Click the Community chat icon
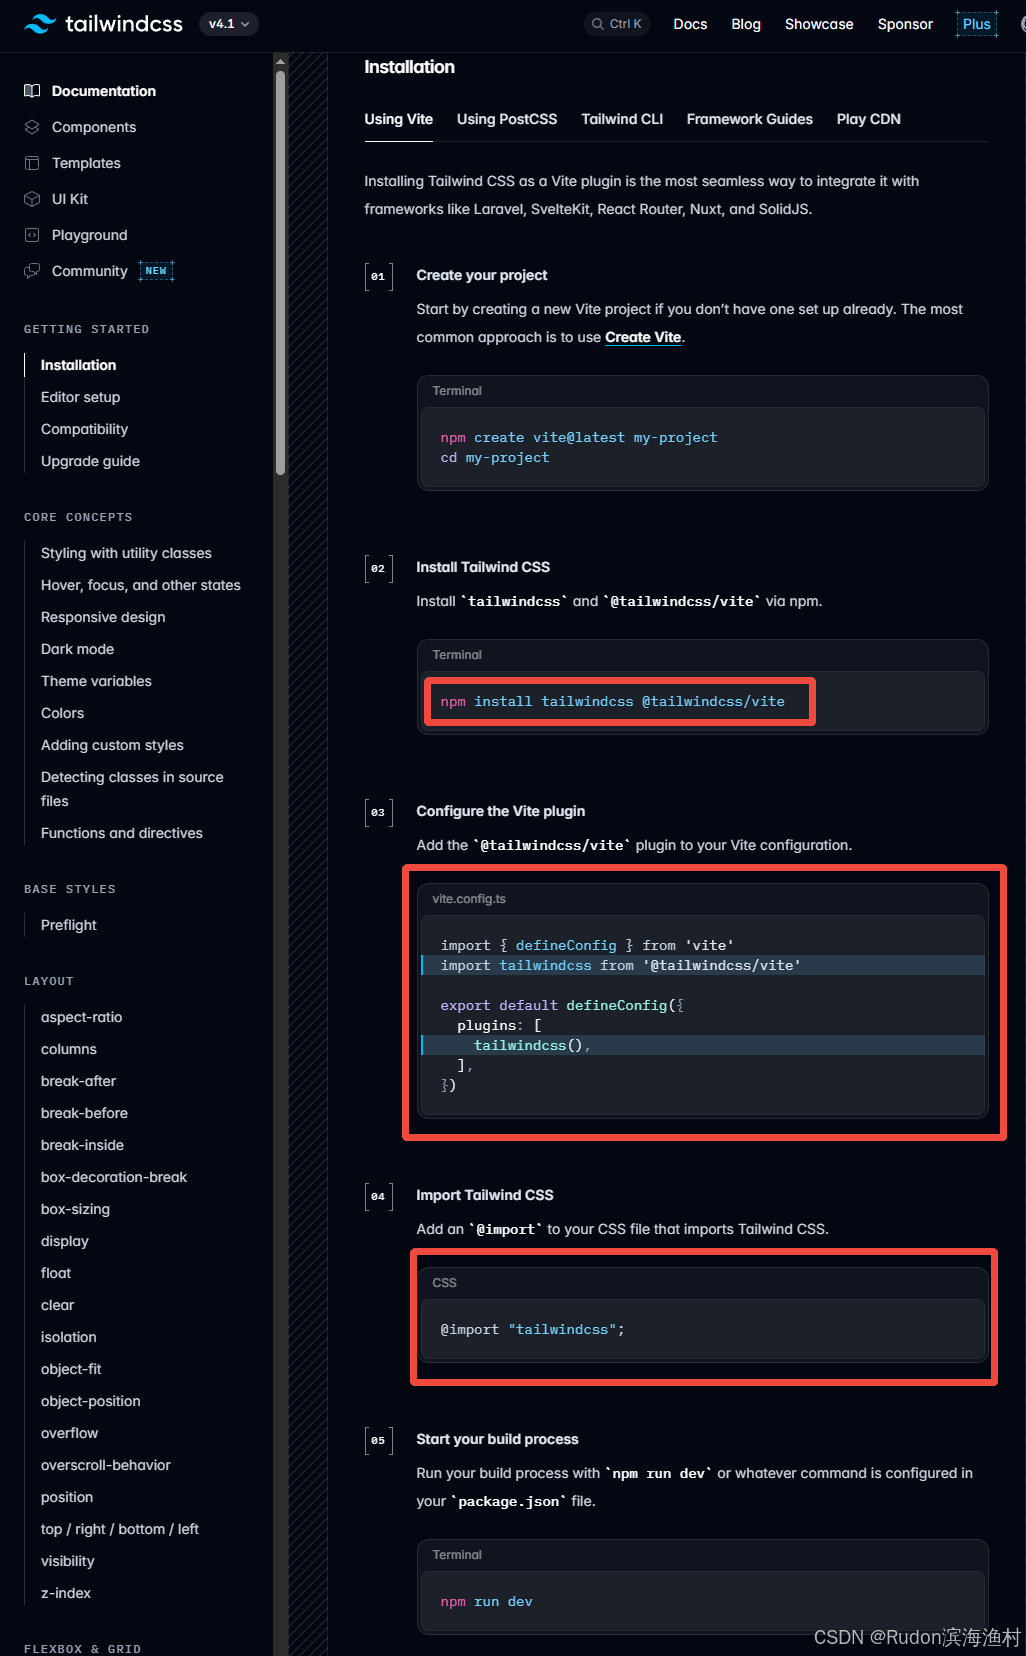The height and width of the screenshot is (1656, 1026). [32, 271]
